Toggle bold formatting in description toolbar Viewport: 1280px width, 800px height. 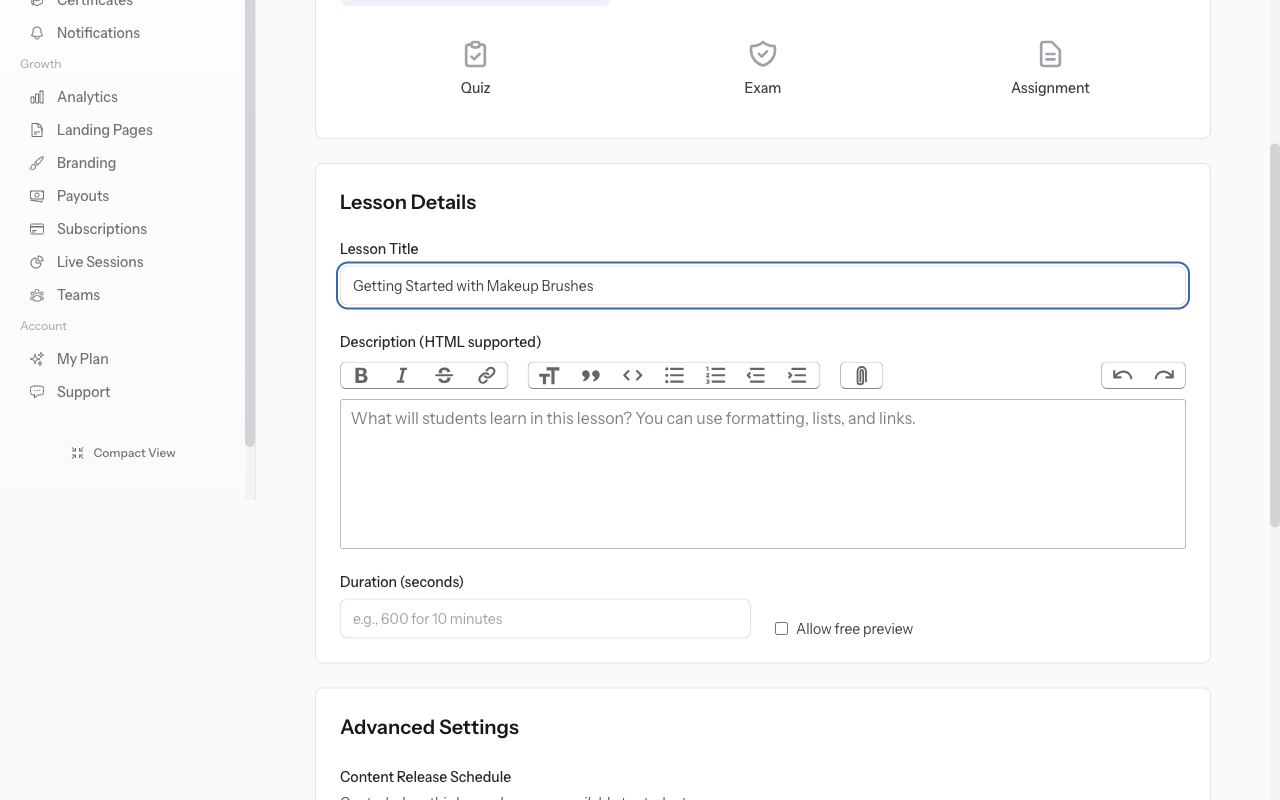click(361, 375)
